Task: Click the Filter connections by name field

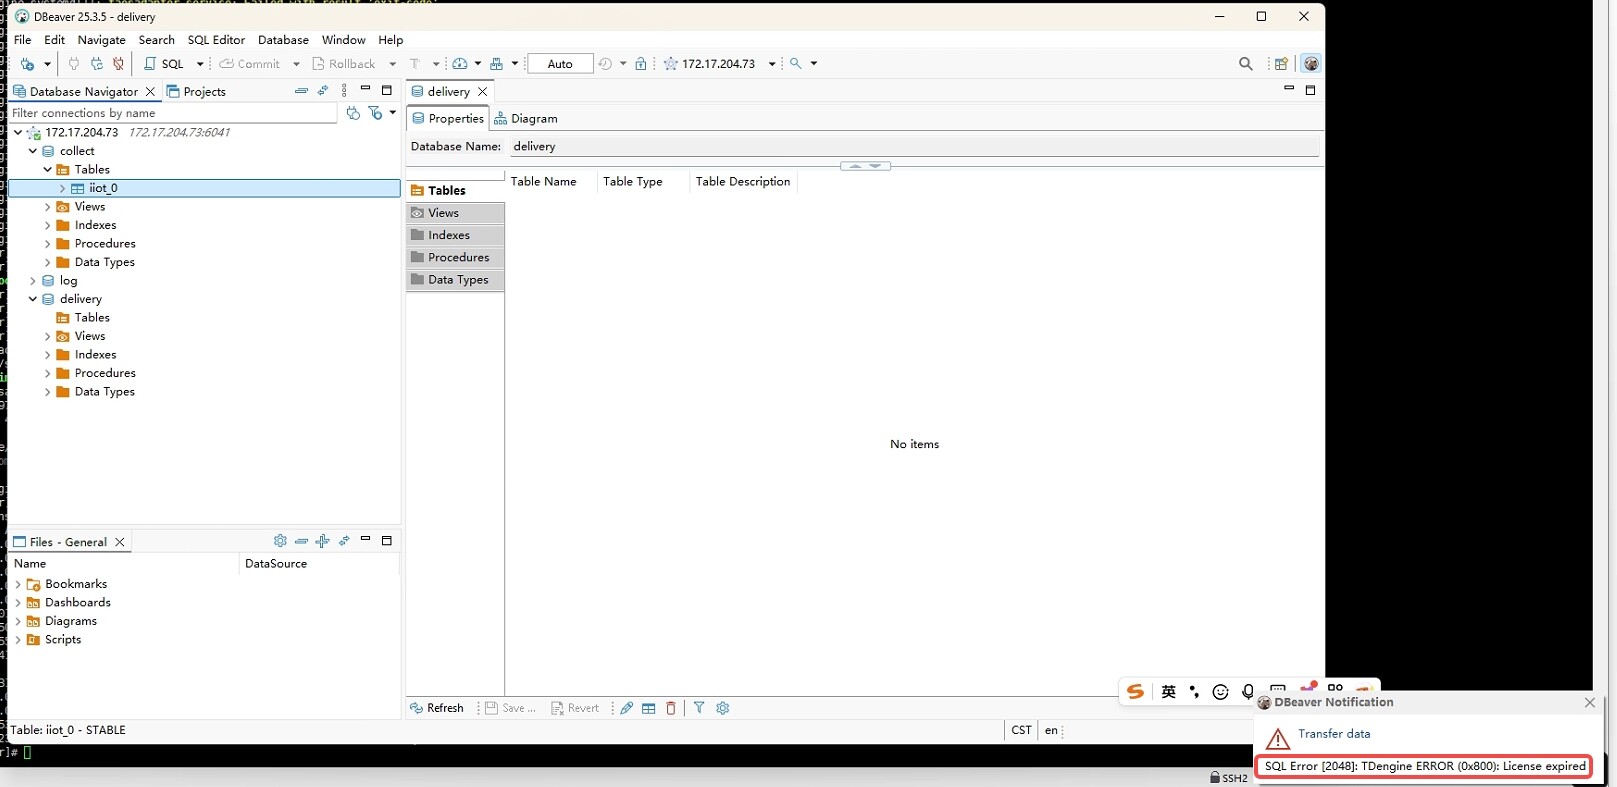Action: point(172,113)
